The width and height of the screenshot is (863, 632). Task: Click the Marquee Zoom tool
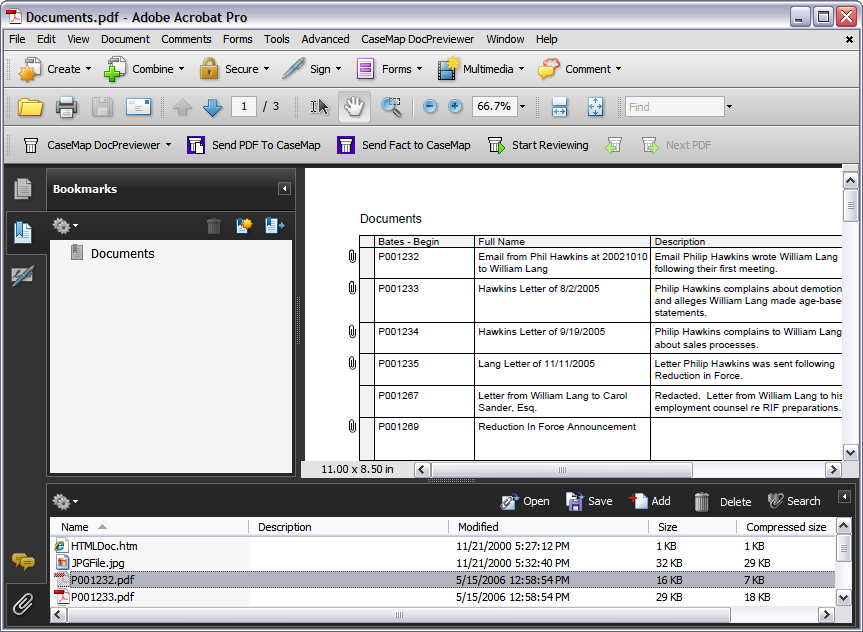pos(391,107)
